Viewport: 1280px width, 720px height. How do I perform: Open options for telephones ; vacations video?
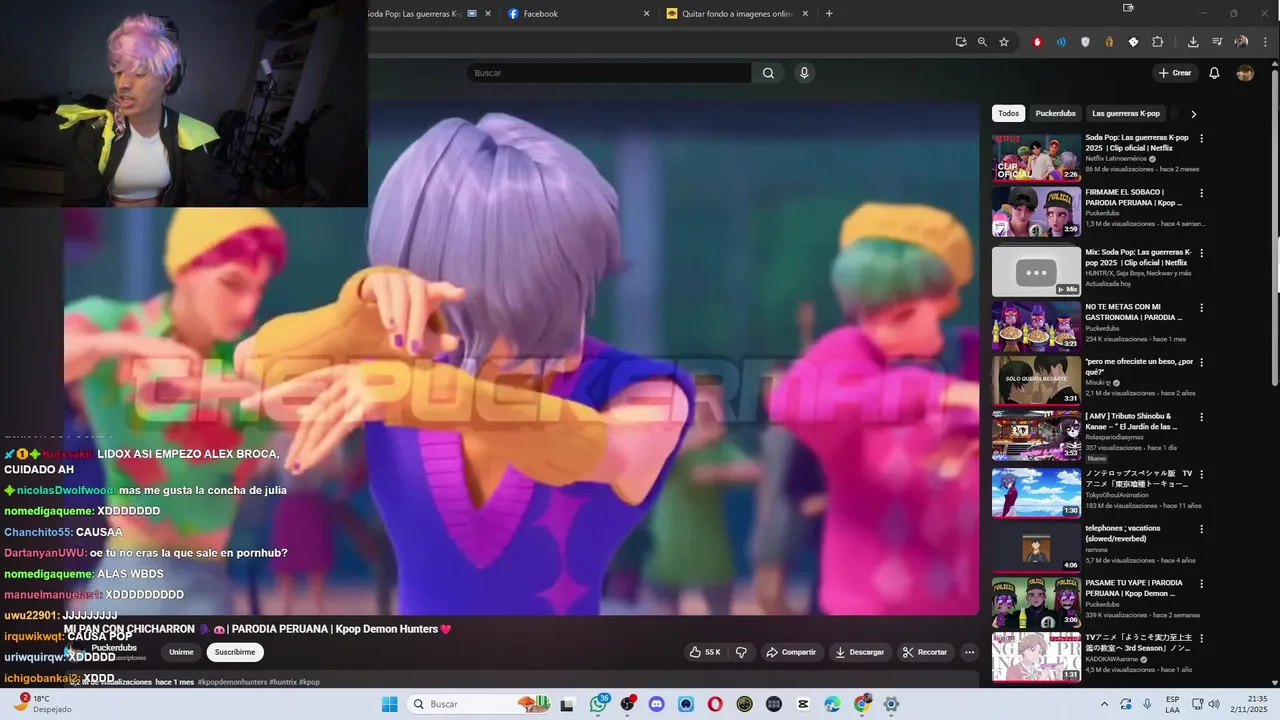[x=1202, y=529]
